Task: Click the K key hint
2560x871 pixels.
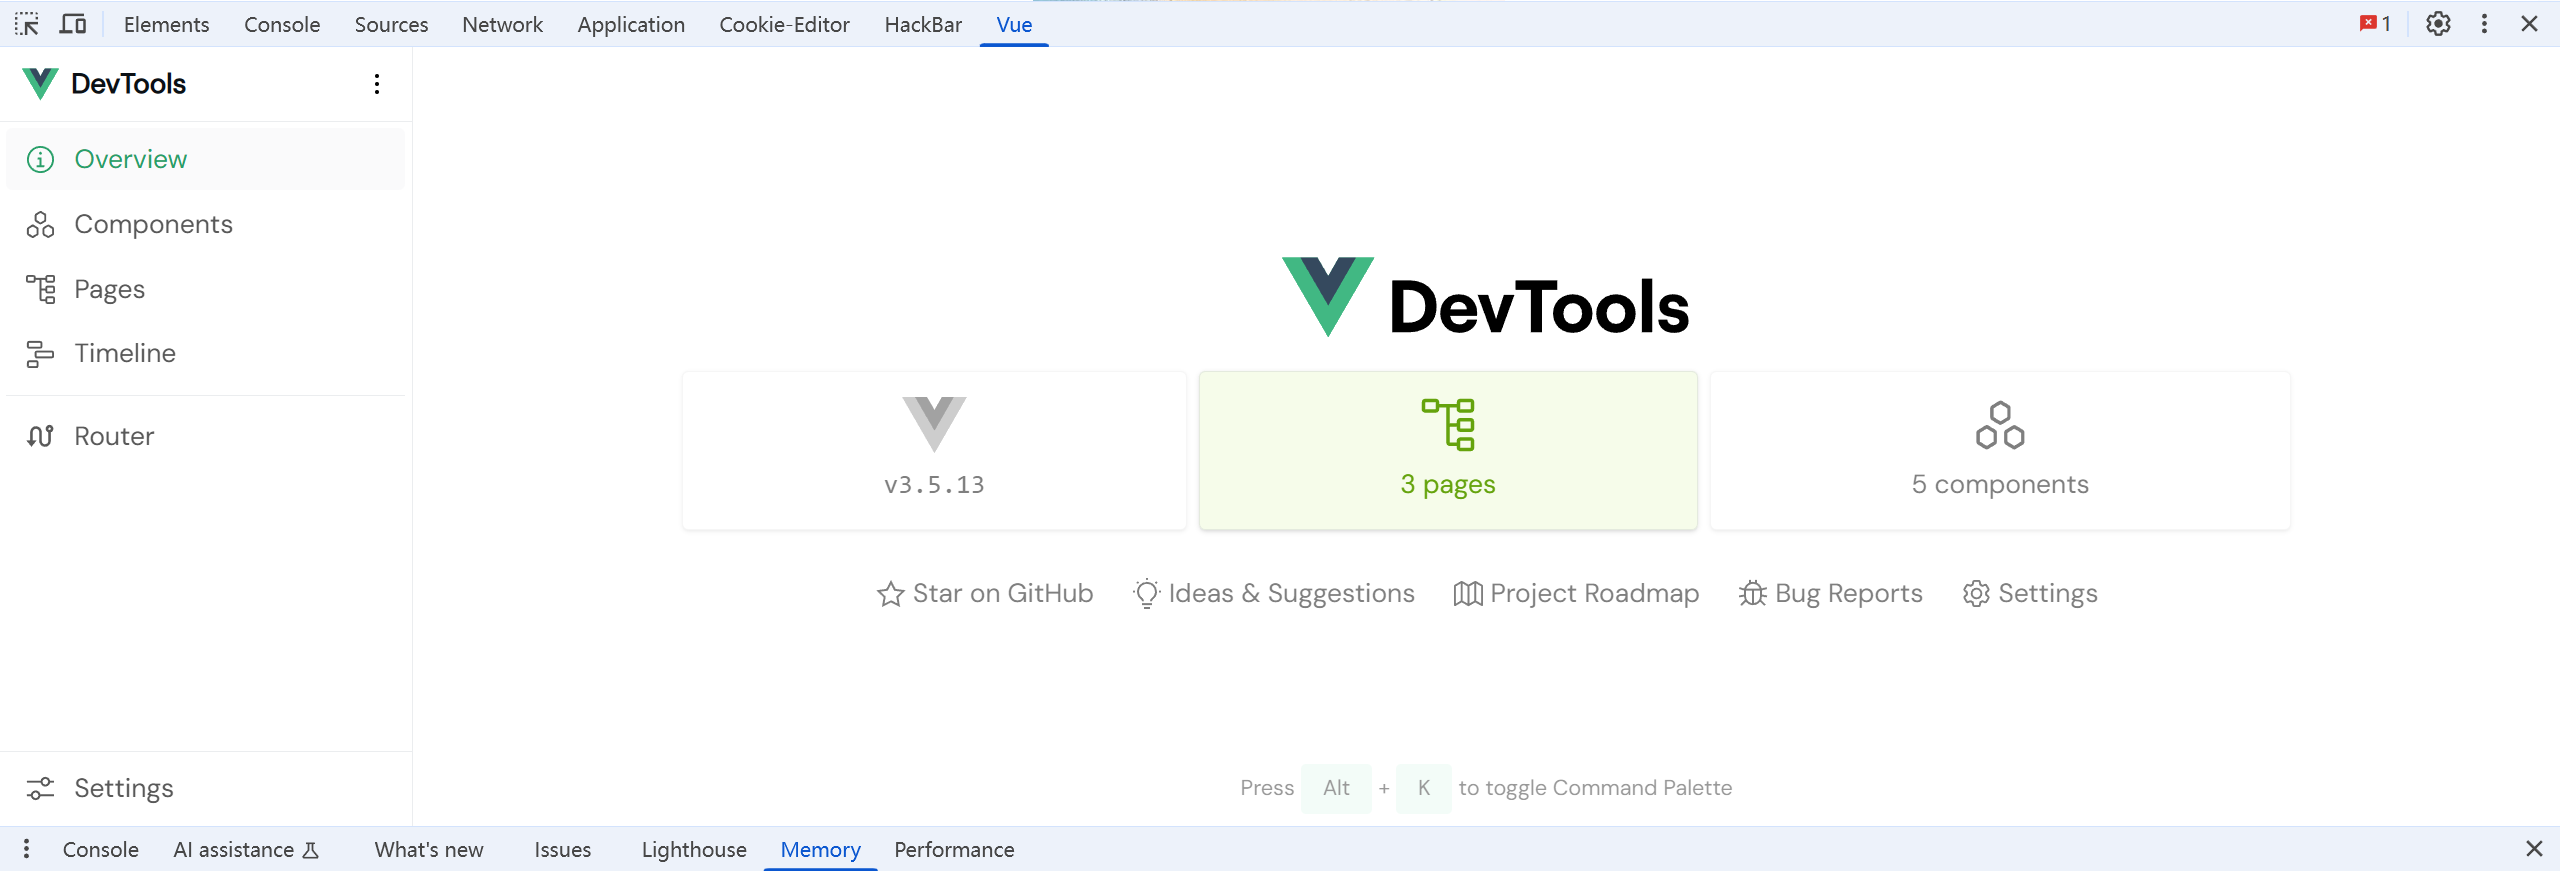Action: point(1424,788)
